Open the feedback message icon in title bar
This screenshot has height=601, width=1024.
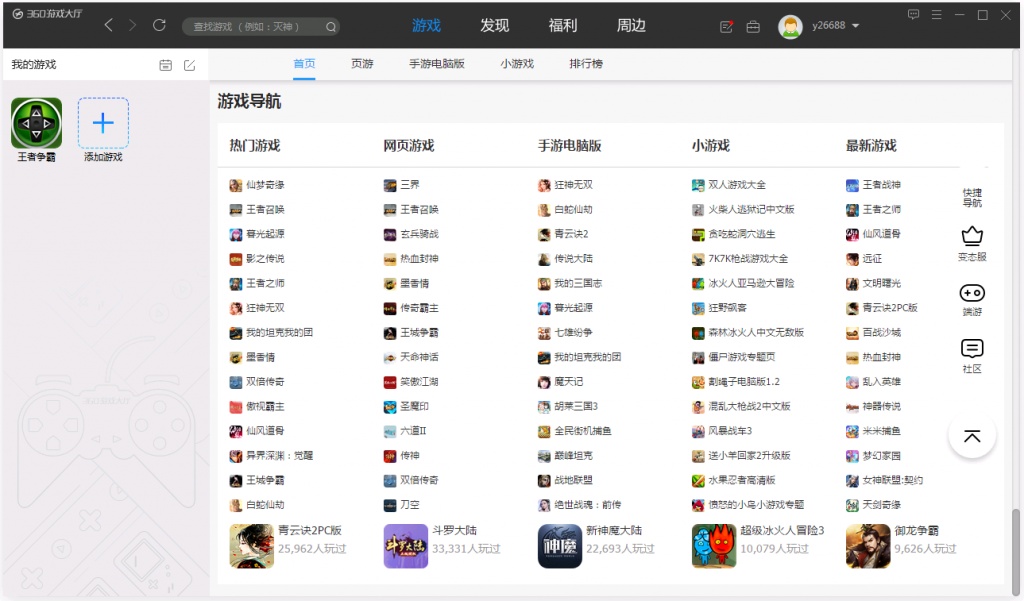(914, 14)
